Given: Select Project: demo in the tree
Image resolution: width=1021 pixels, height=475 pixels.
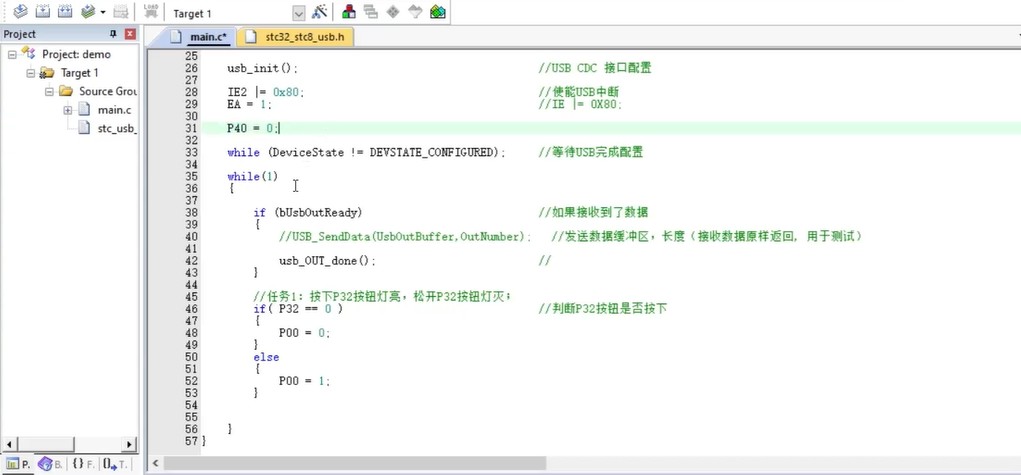Looking at the screenshot, I should coord(76,54).
